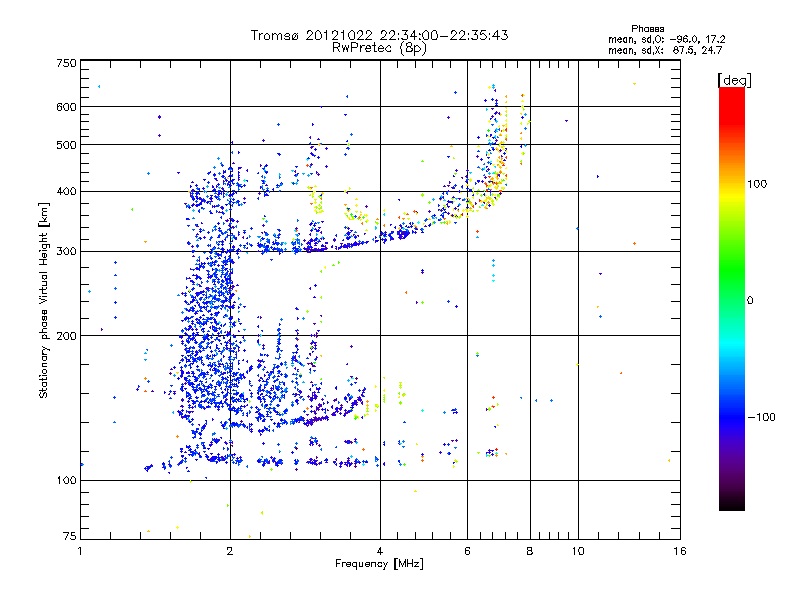Image resolution: width=800 pixels, height=600 pixels.
Task: Click the x-axis tick label '6'
Action: click(x=467, y=551)
